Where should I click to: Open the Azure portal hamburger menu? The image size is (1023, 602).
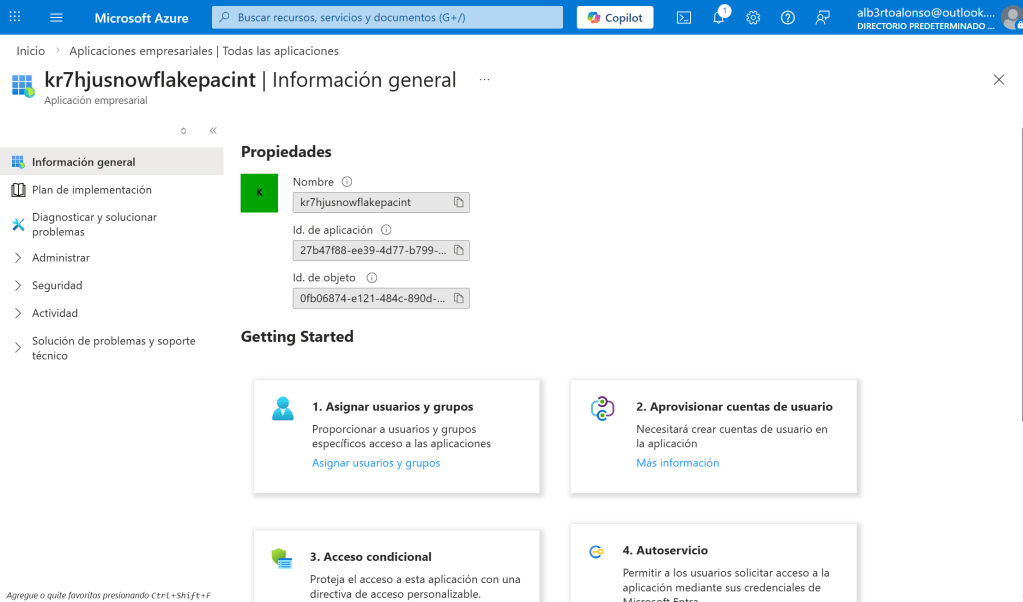click(56, 18)
